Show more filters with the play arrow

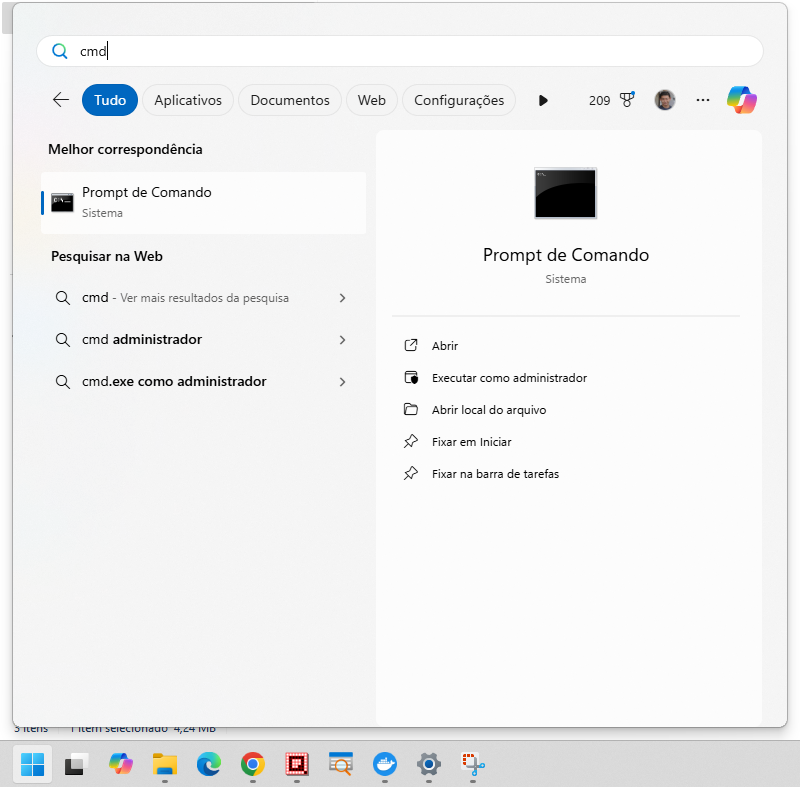(543, 100)
